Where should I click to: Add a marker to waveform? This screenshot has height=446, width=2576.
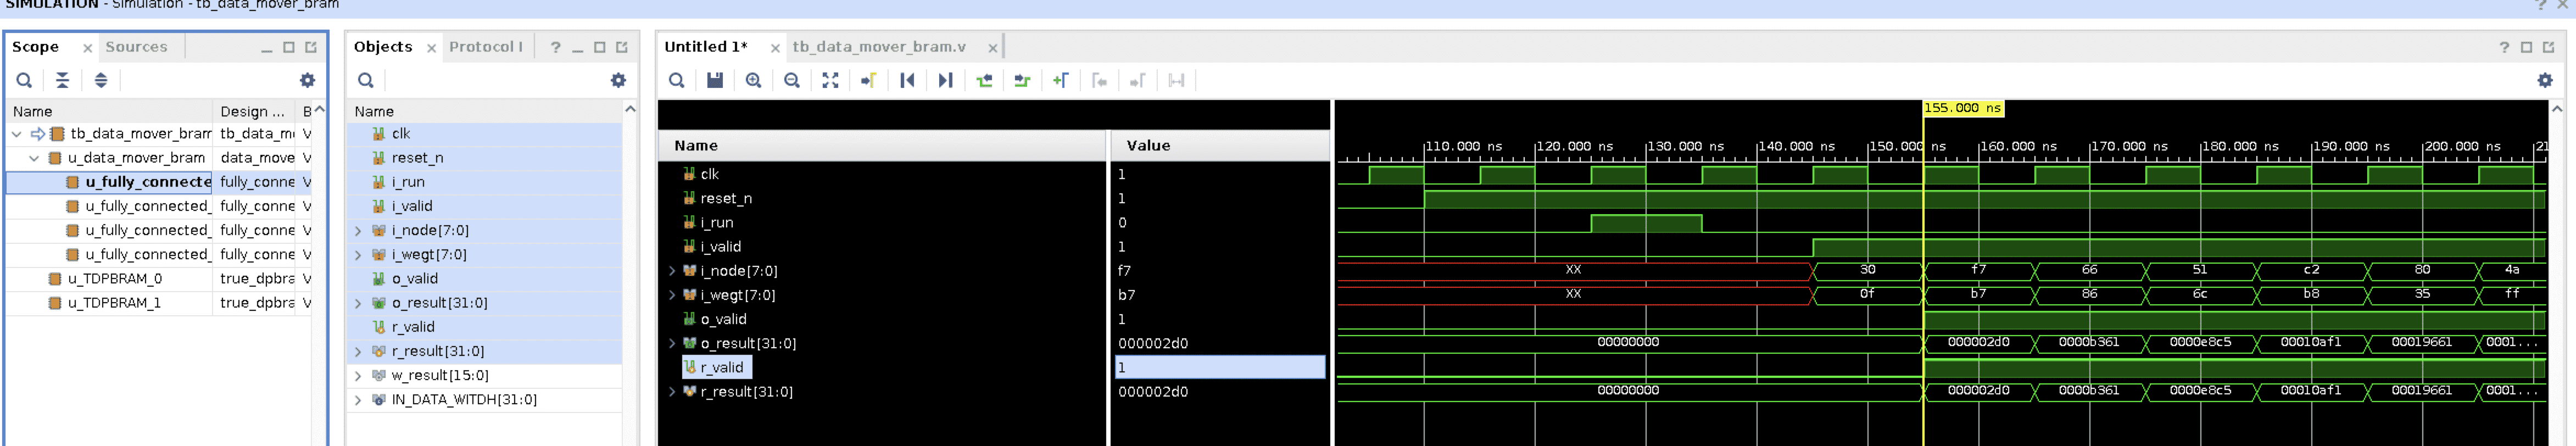click(x=1061, y=80)
